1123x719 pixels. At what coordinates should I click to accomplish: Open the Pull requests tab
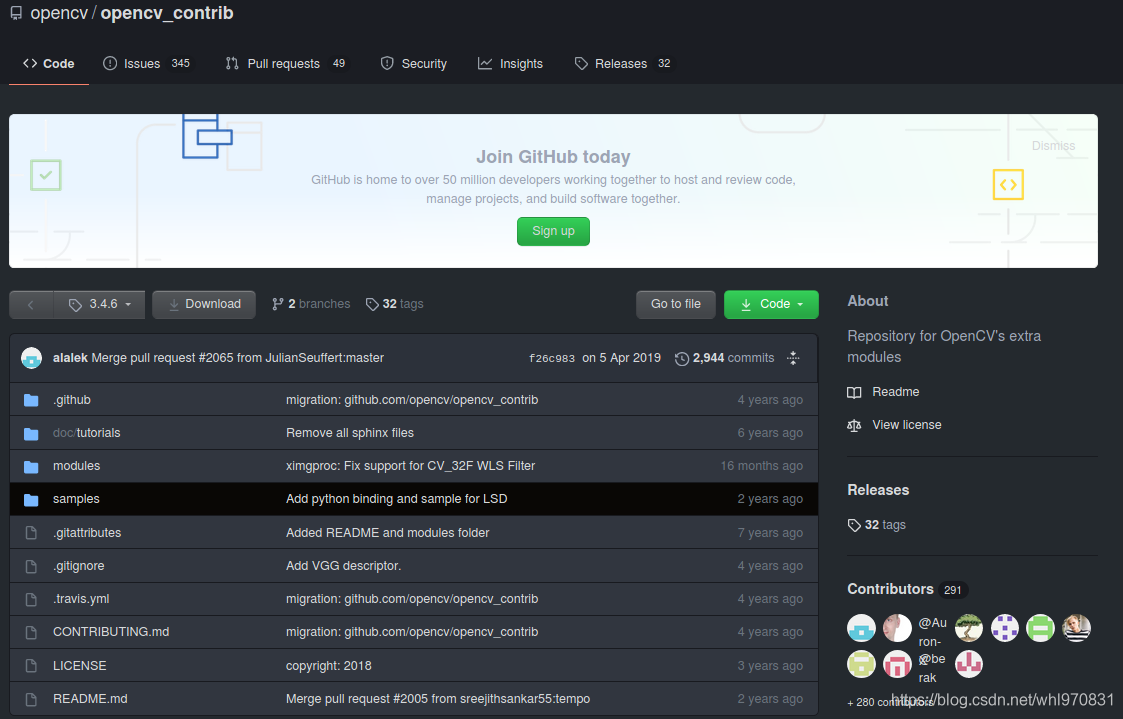coord(286,64)
